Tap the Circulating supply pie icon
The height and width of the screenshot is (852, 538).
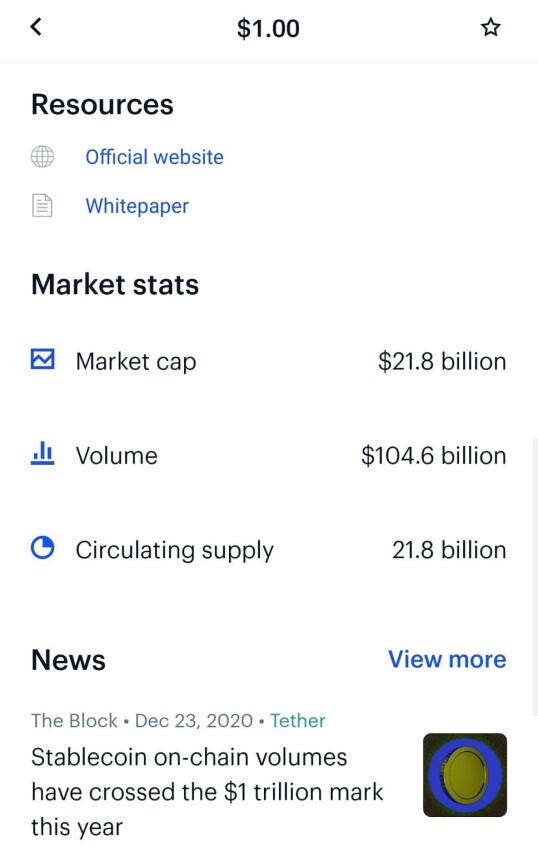tap(42, 547)
